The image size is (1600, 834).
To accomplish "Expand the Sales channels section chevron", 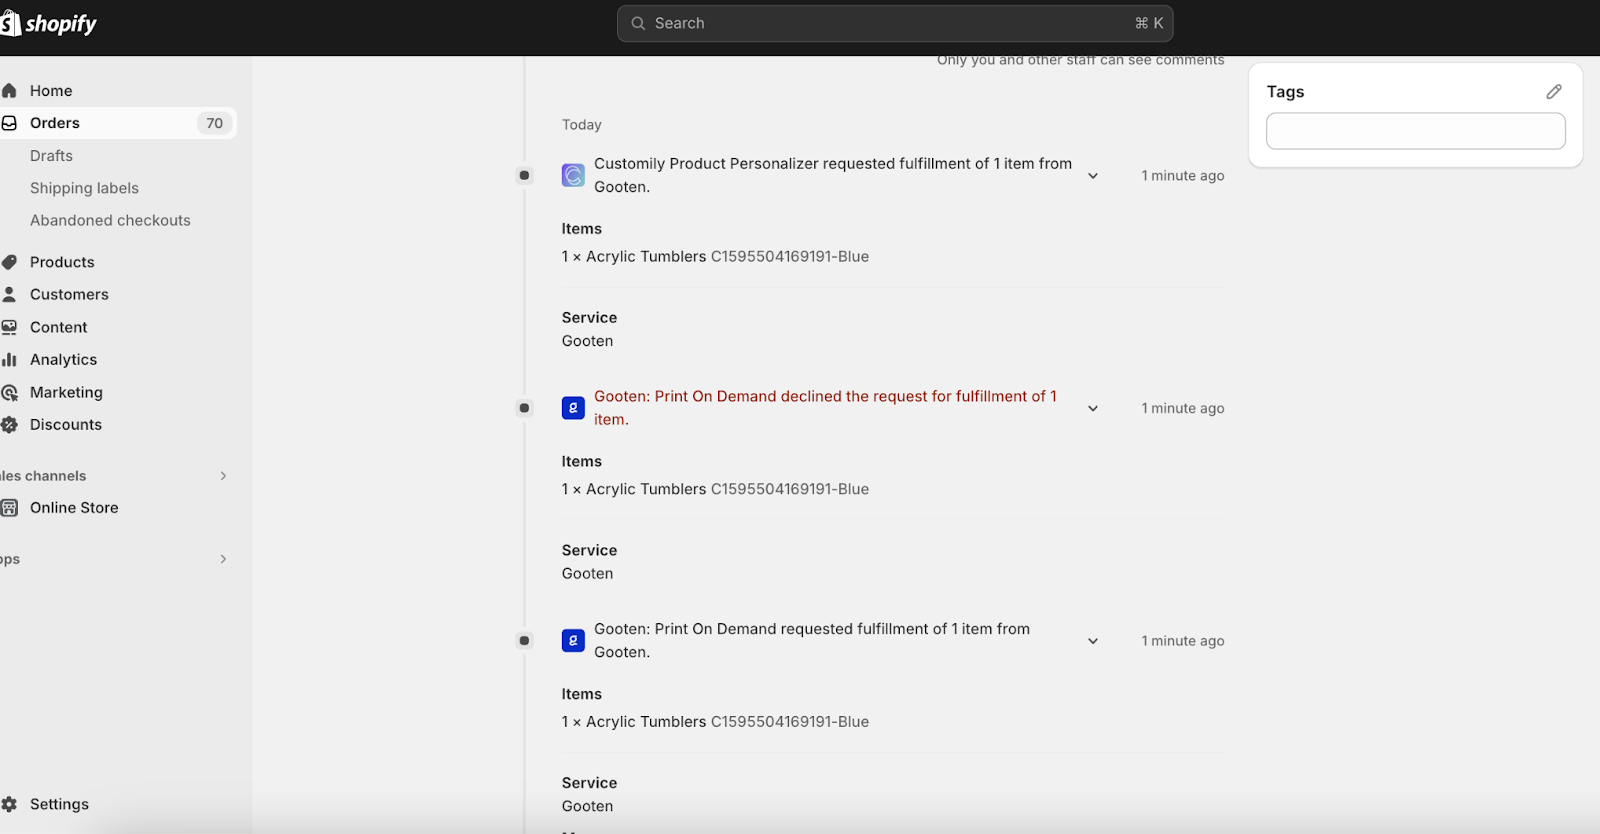I will [223, 476].
